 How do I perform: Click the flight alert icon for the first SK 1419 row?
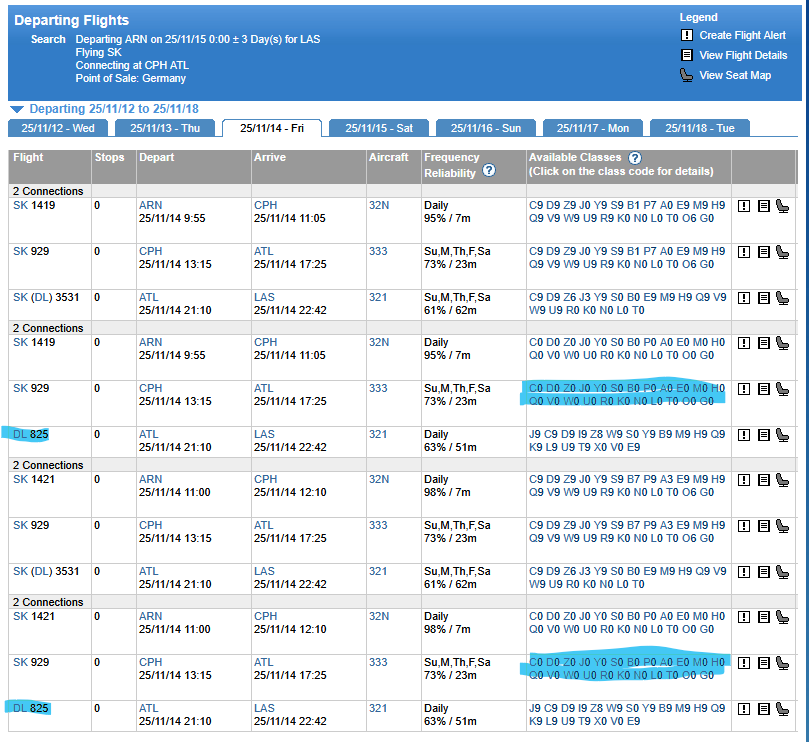point(744,206)
